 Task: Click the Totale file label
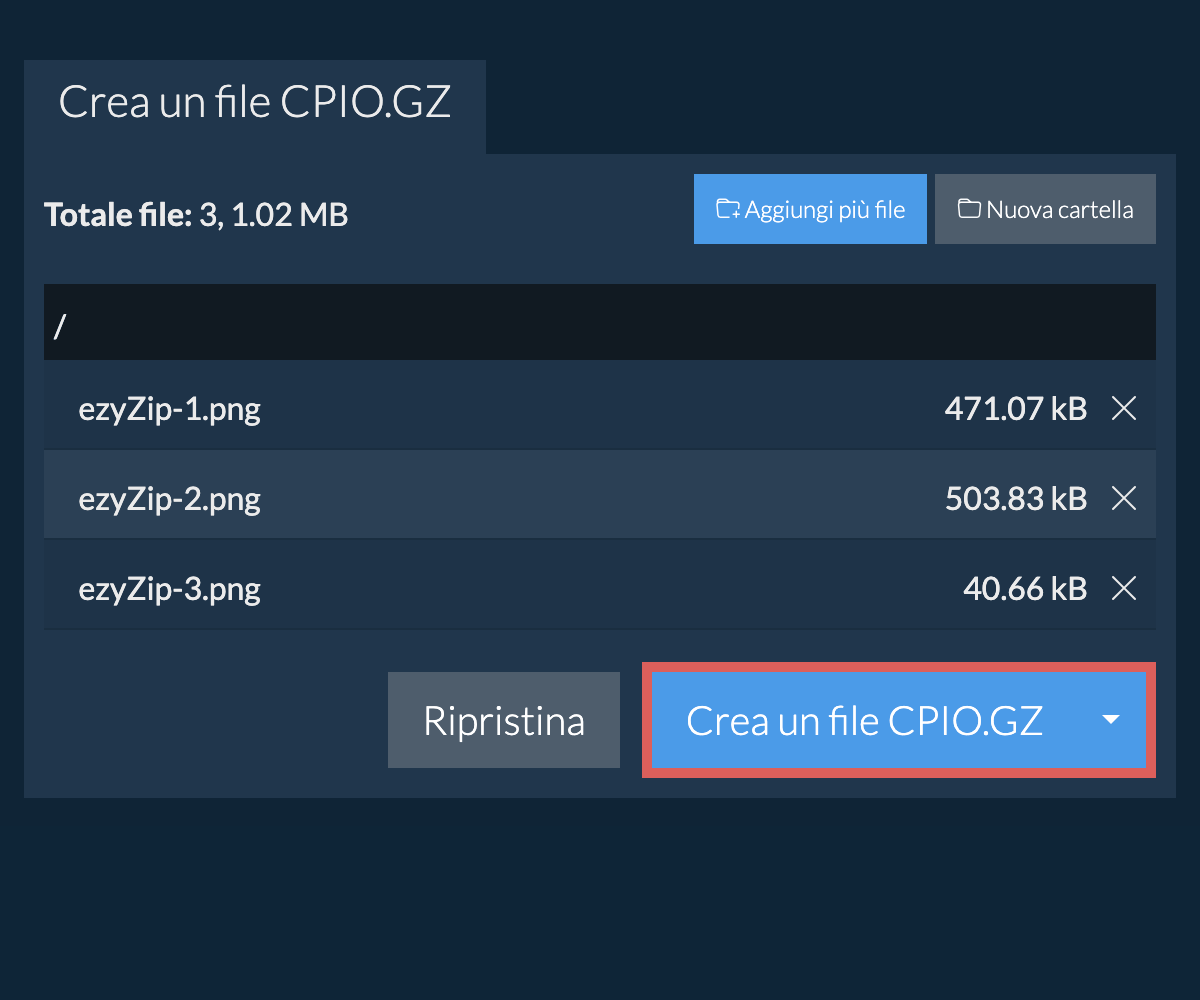coord(117,214)
